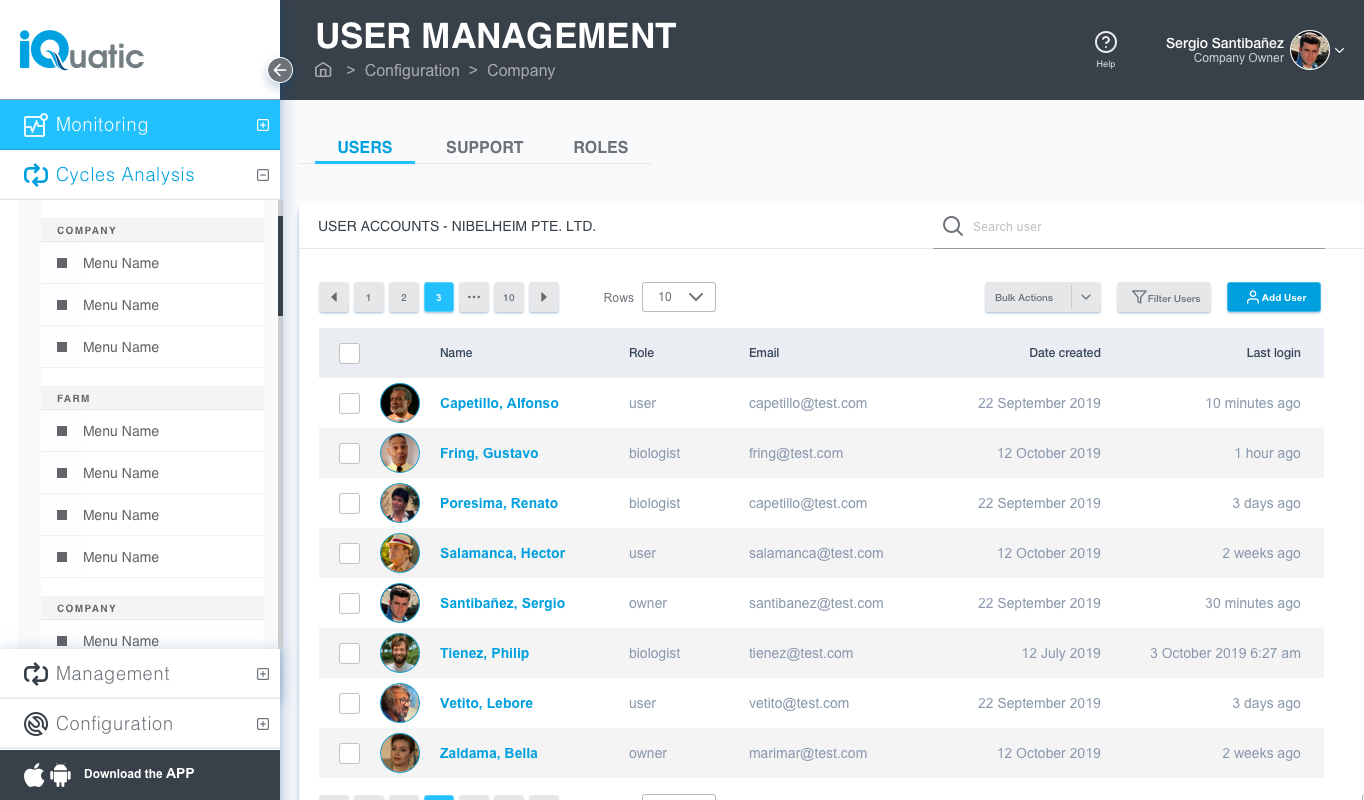
Task: Open the Rows per page dropdown
Action: 678,297
